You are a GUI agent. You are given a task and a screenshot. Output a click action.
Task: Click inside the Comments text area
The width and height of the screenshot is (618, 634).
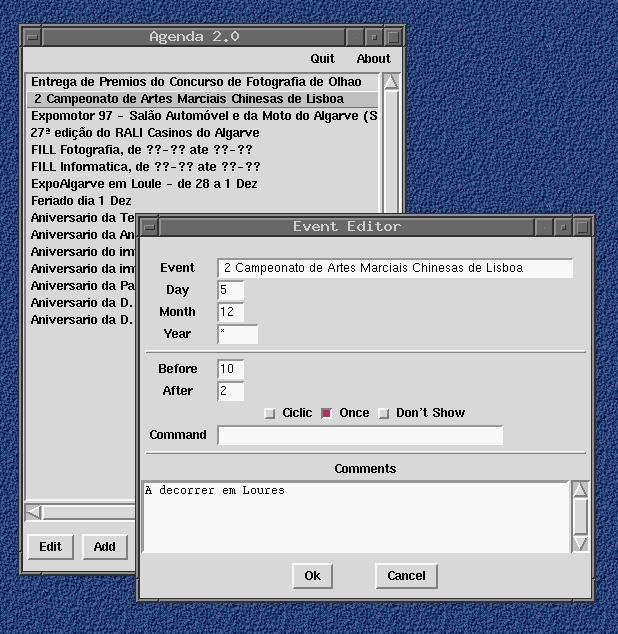[x=356, y=517]
